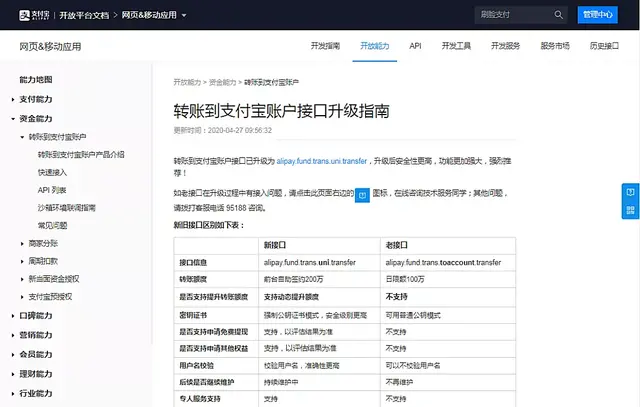Click the search magnifier icon
640x407 pixels.
click(558, 15)
